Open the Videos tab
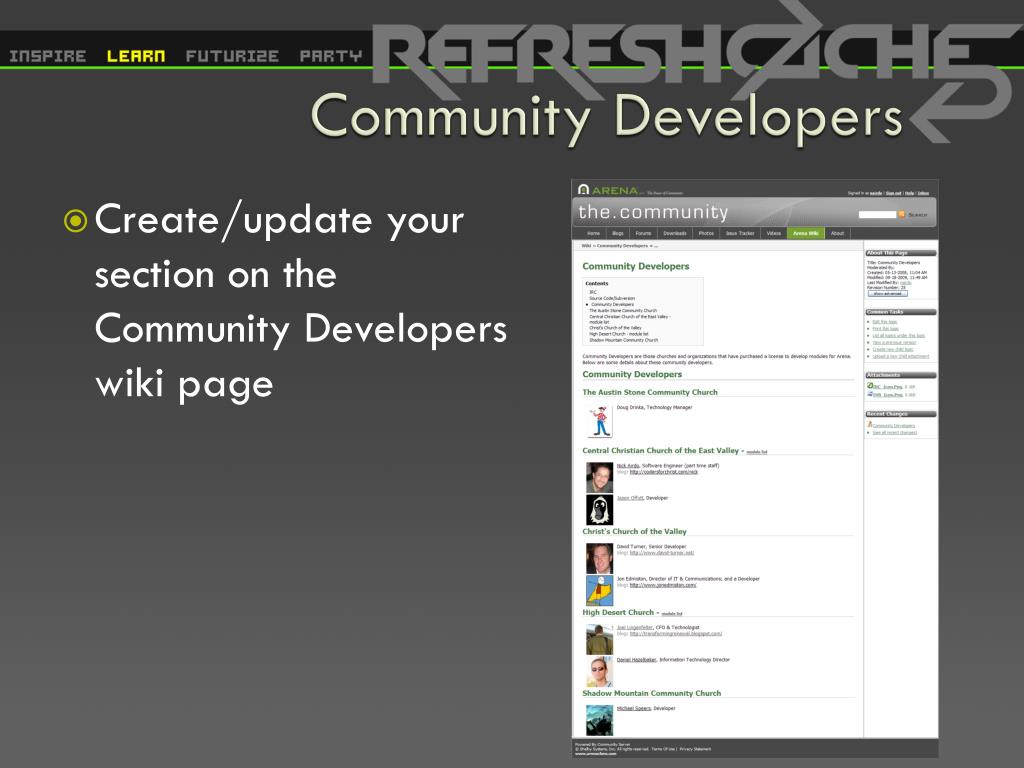This screenshot has height=768, width=1024. pyautogui.click(x=774, y=233)
